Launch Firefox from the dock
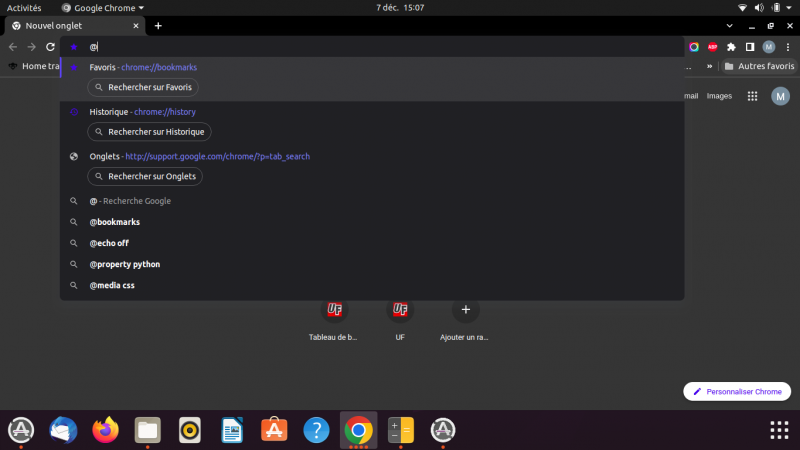Image resolution: width=800 pixels, height=450 pixels. pos(104,430)
